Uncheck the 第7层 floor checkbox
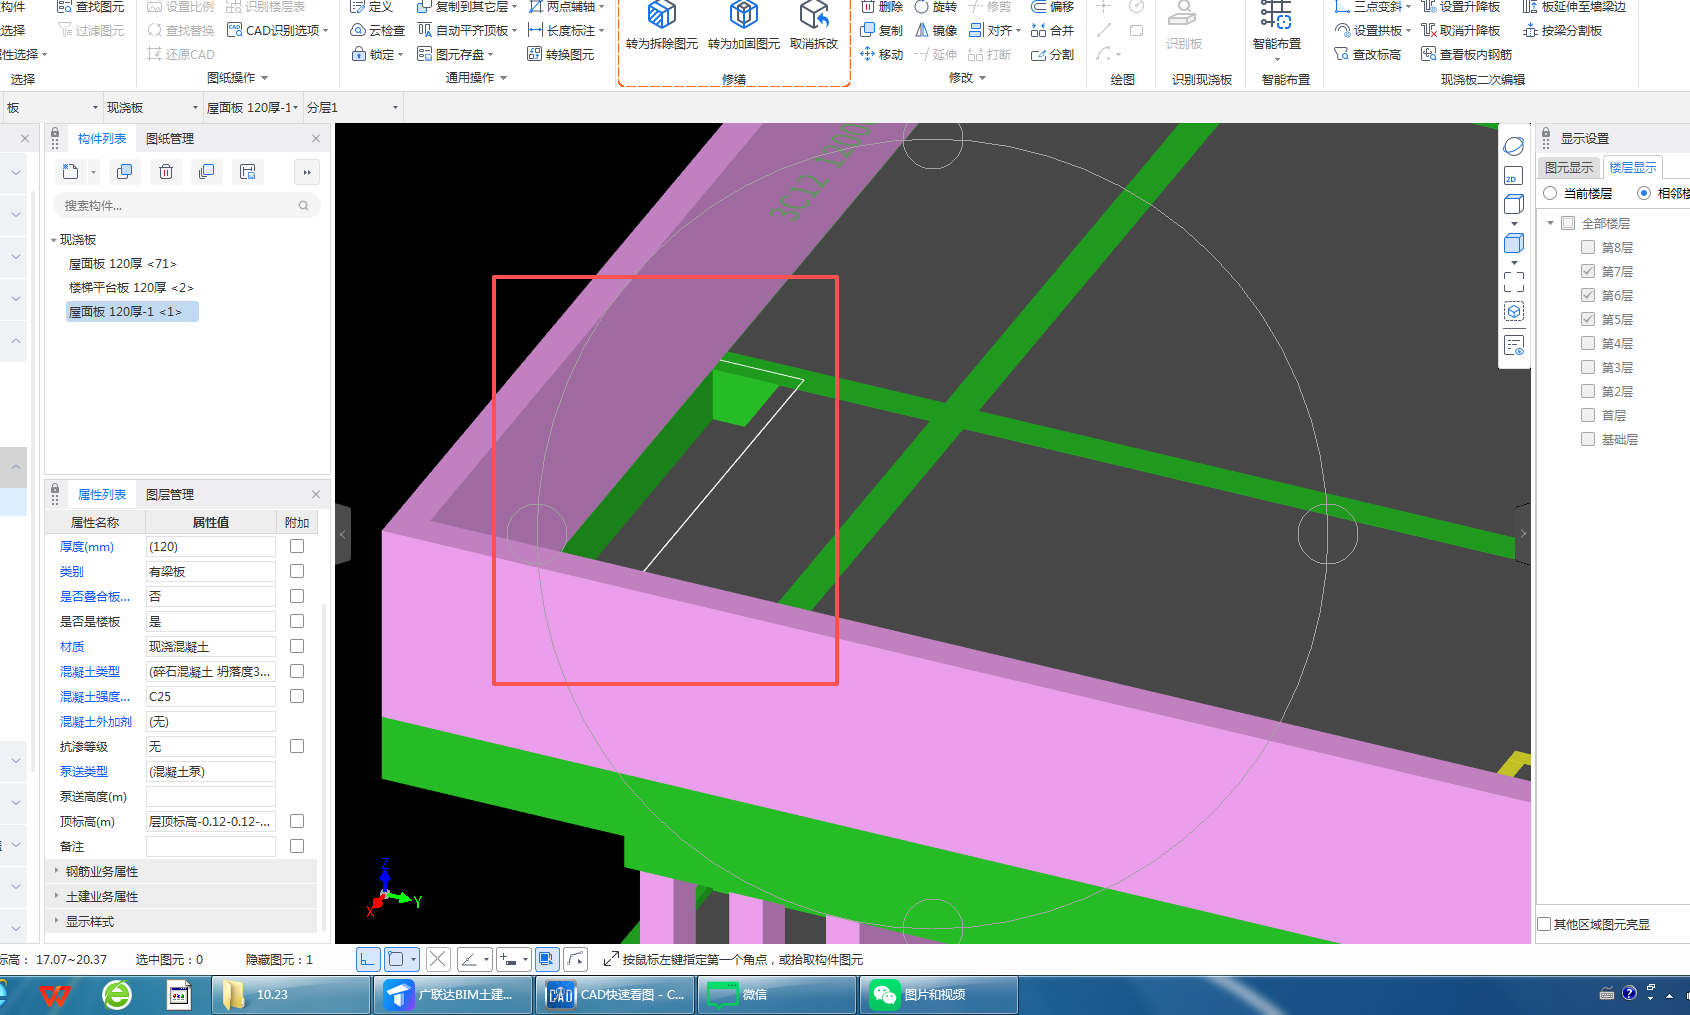1690x1015 pixels. point(1588,271)
